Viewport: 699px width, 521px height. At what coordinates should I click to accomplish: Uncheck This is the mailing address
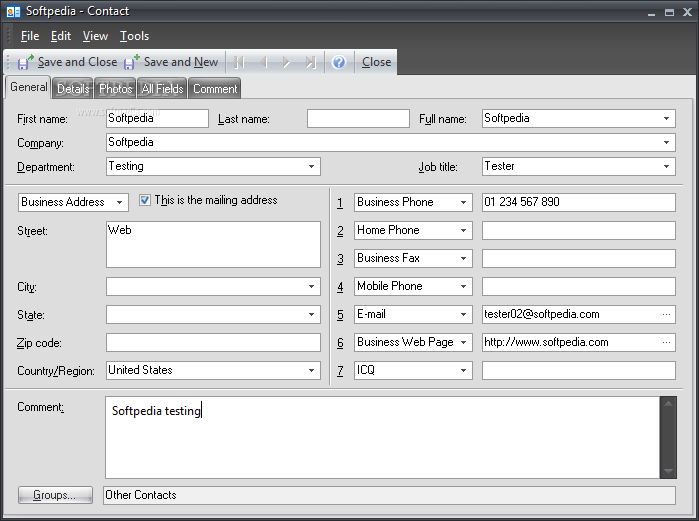[145, 200]
